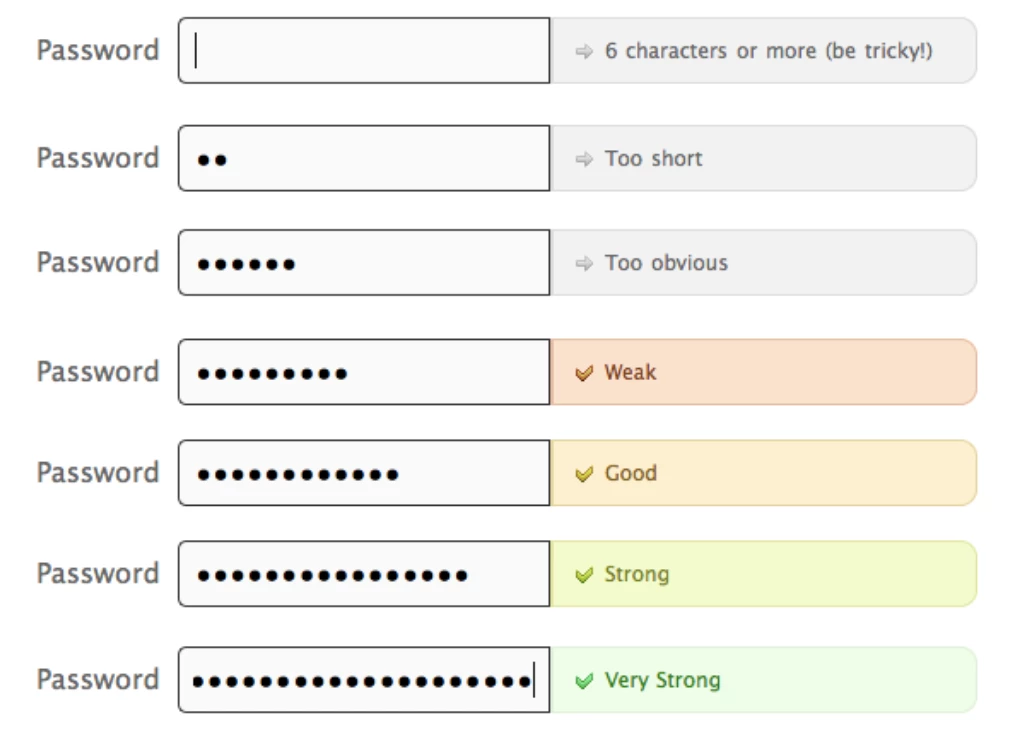Click the yellow Good strength indicator
1022x738 pixels.
point(763,473)
